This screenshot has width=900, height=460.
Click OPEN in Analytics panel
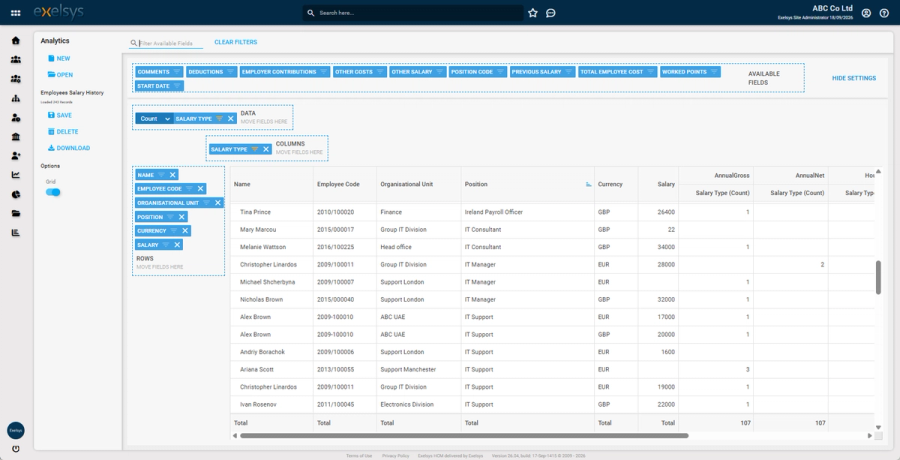click(x=60, y=75)
